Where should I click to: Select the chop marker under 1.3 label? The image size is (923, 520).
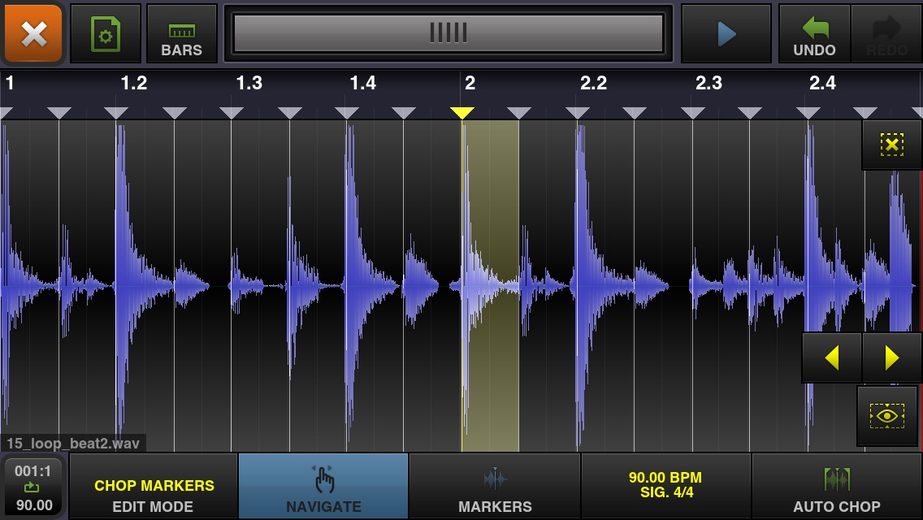[x=231, y=112]
